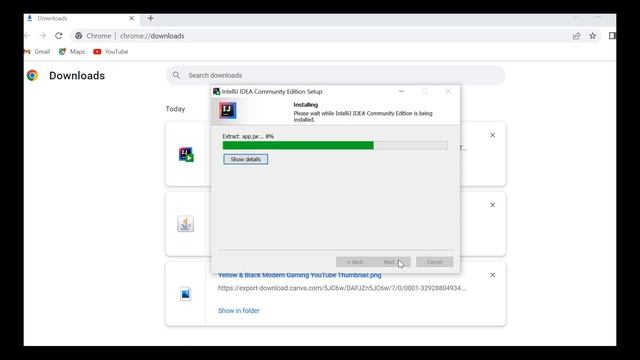Go back using the browser back arrow
The height and width of the screenshot is (360, 640).
pyautogui.click(x=27, y=36)
